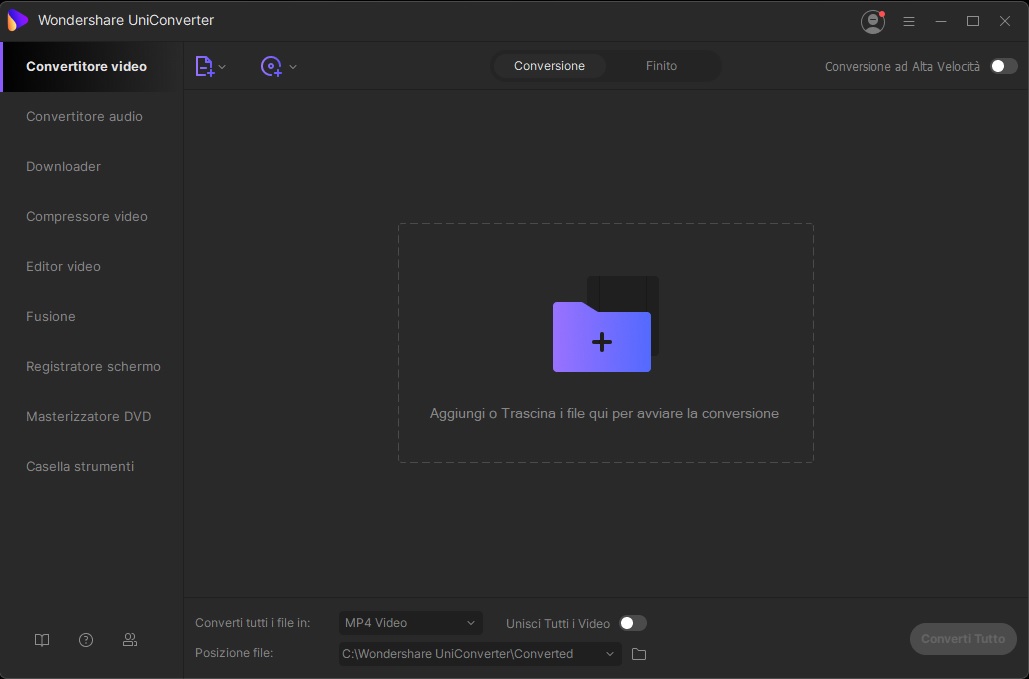Open Registratore schermo section
1029x679 pixels.
[92, 366]
